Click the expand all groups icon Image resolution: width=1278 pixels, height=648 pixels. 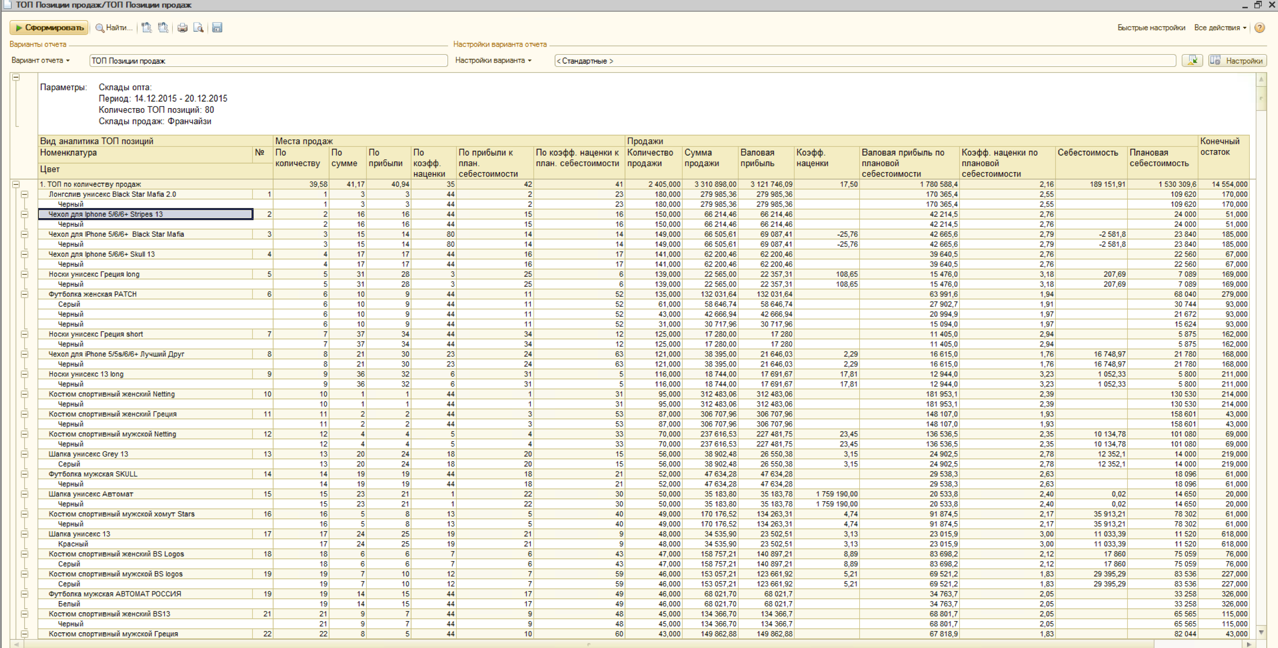146,28
